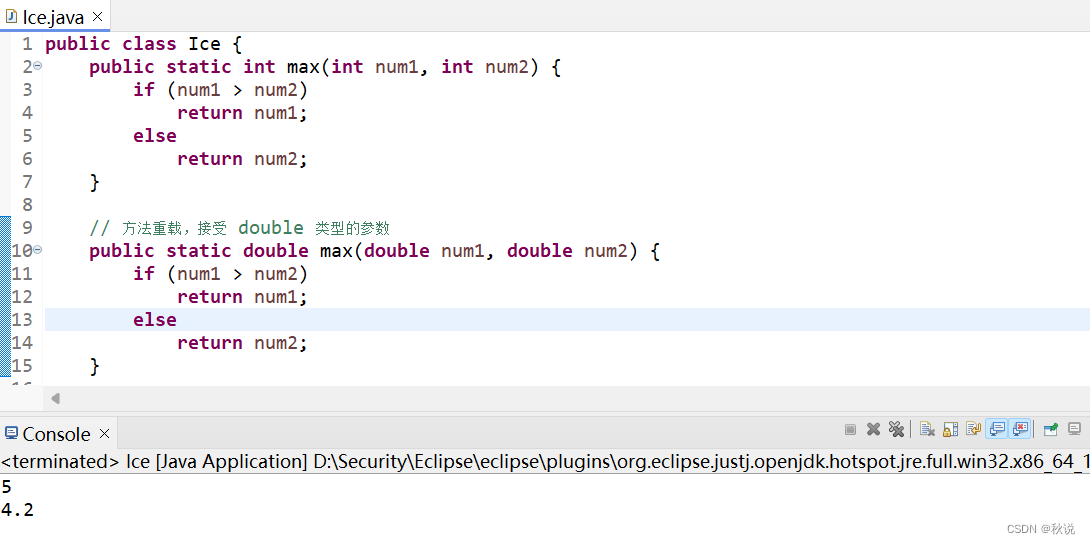Collapse the double max method at line 10
Screen dimensions: 1090x544
point(38,249)
